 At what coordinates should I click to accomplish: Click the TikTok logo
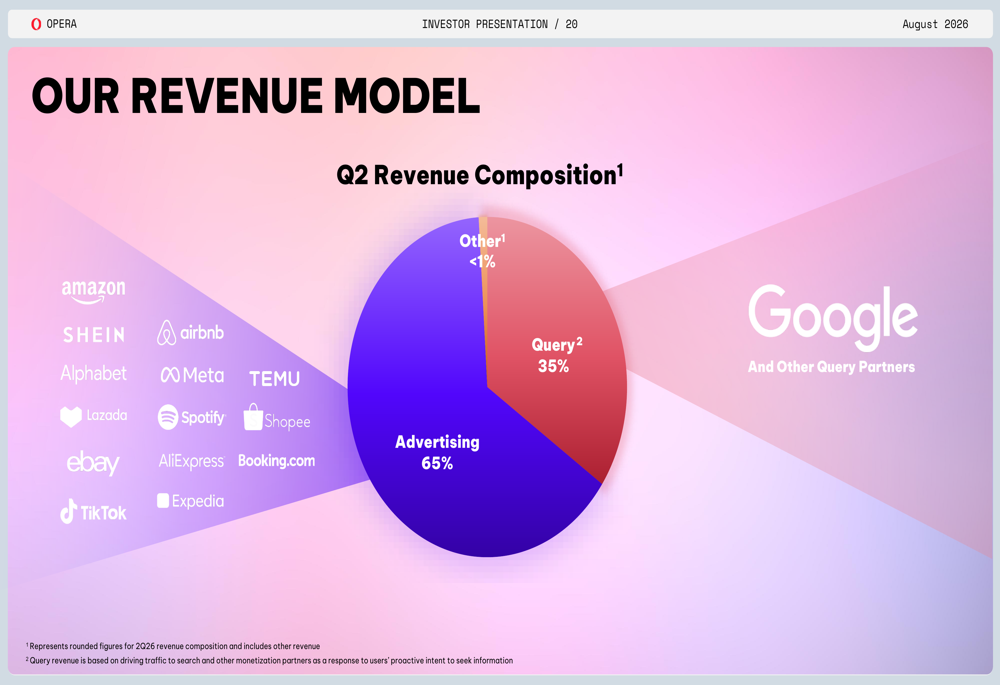click(93, 512)
